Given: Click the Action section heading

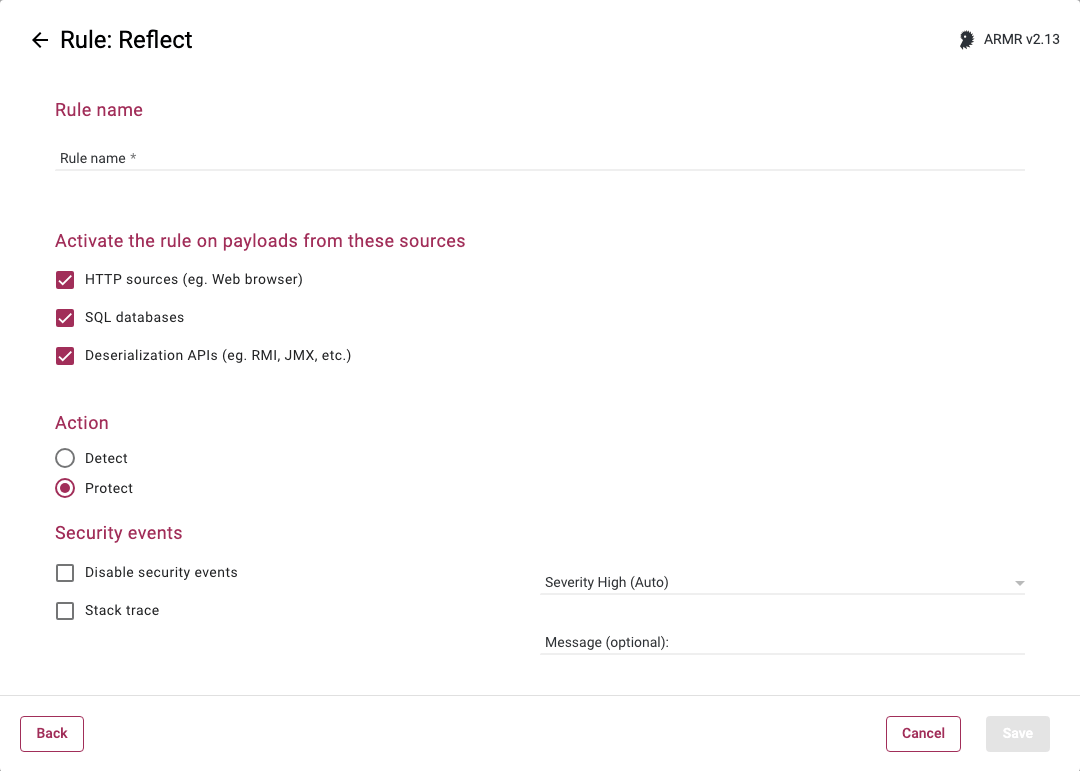Looking at the screenshot, I should coord(82,422).
